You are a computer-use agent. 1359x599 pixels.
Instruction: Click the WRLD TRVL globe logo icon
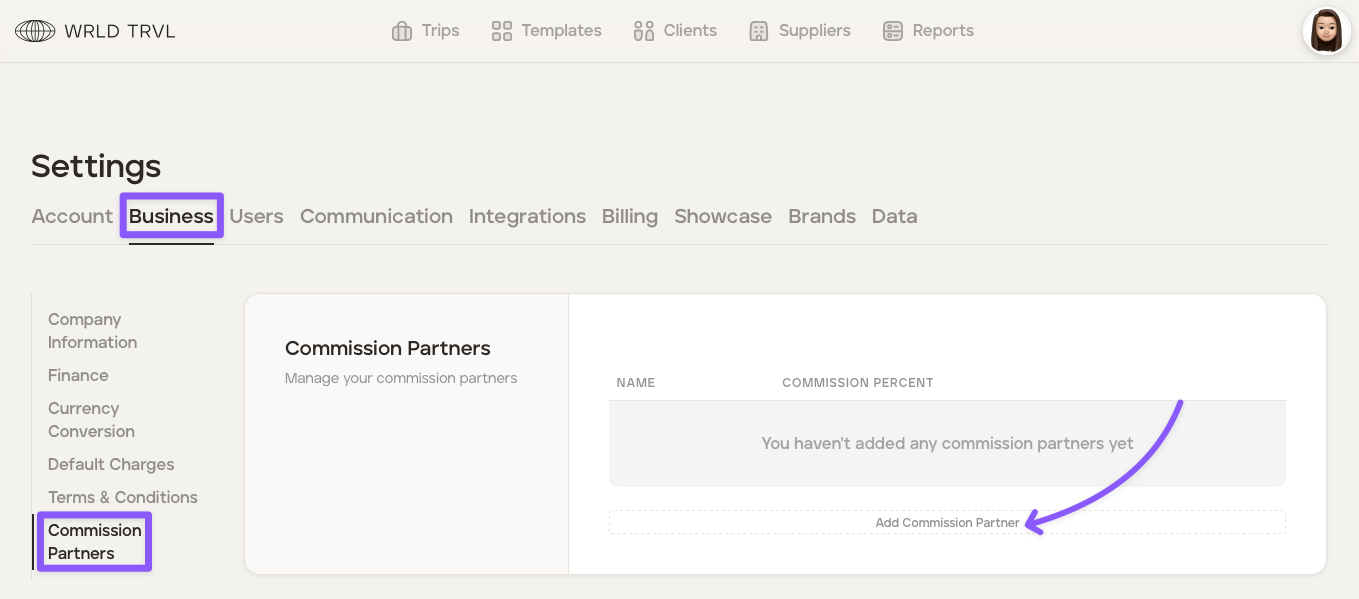(x=35, y=31)
